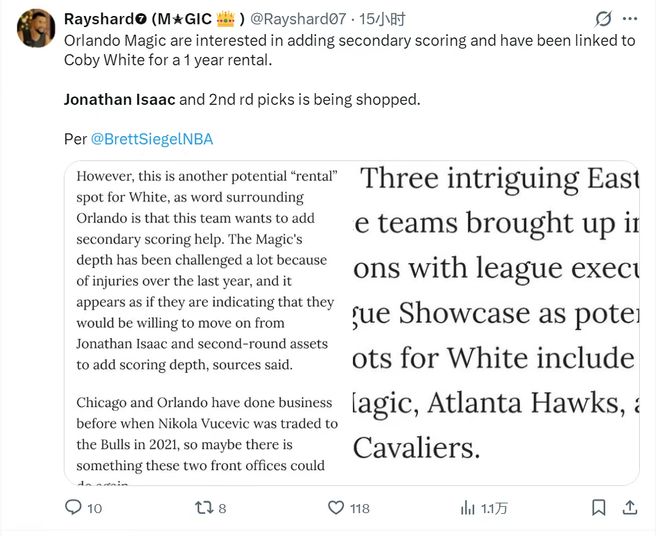Click the repost arrows icon
660x536 pixels.
point(202,508)
